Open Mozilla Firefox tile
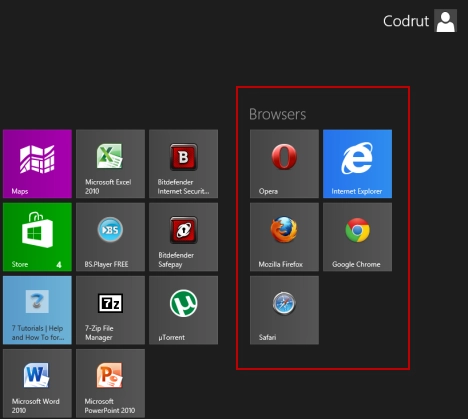Screen dimensions: 468x419 pos(284,237)
